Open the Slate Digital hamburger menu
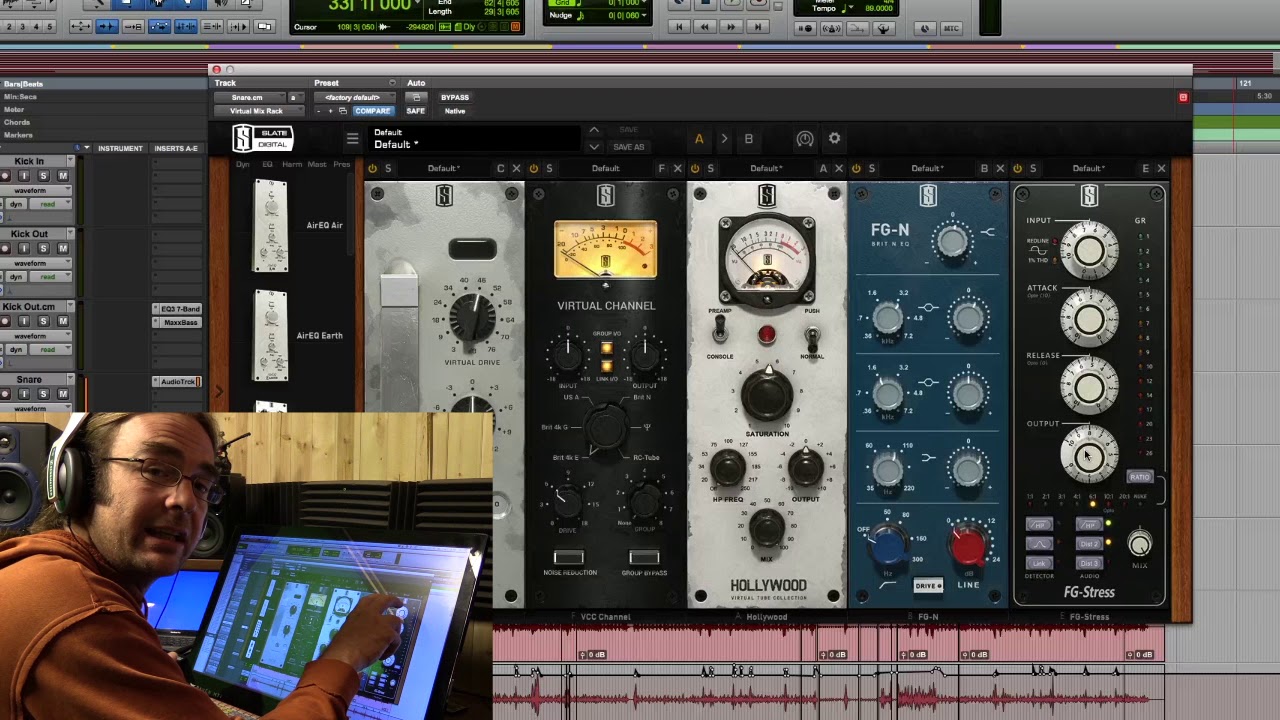 [352, 139]
